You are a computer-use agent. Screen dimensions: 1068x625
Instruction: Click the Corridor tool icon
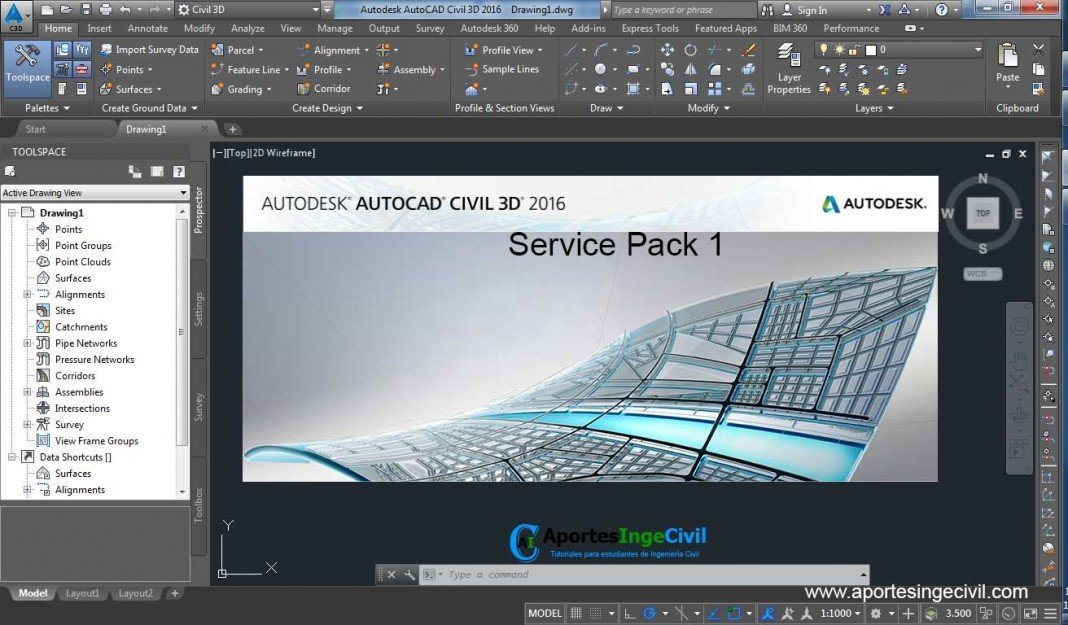coord(303,89)
